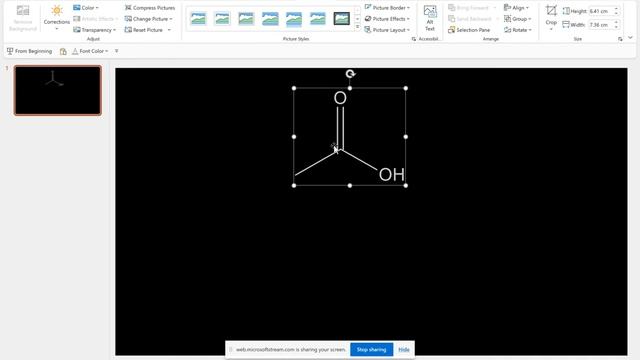The height and width of the screenshot is (360, 640).
Task: Open the Color dropdown
Action: pyautogui.click(x=86, y=8)
